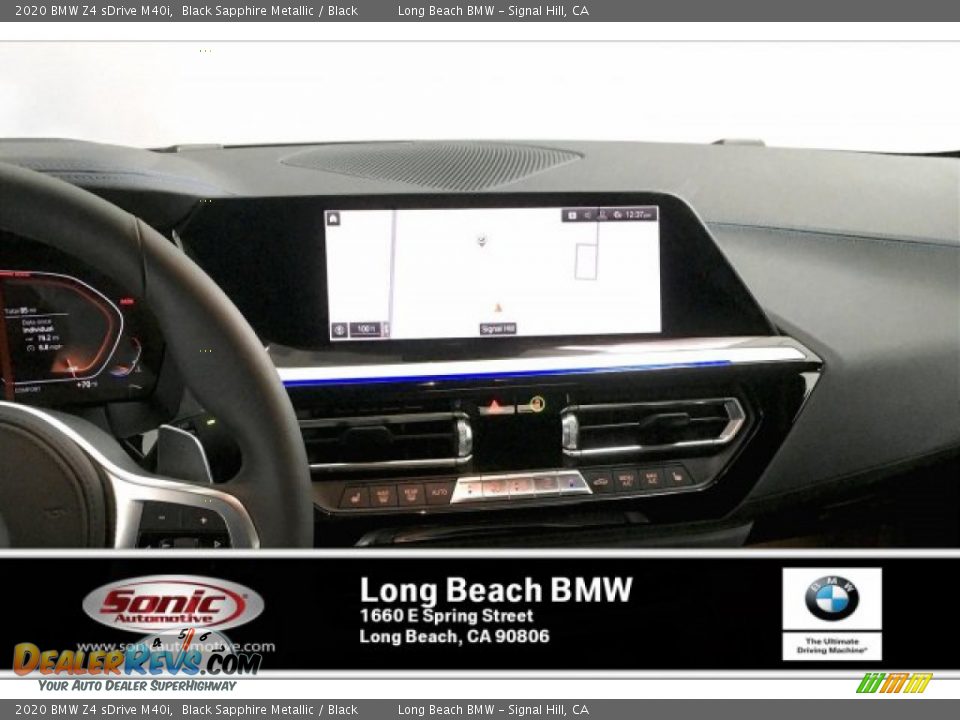Tap the connectivity icon beside the clock

[617, 215]
